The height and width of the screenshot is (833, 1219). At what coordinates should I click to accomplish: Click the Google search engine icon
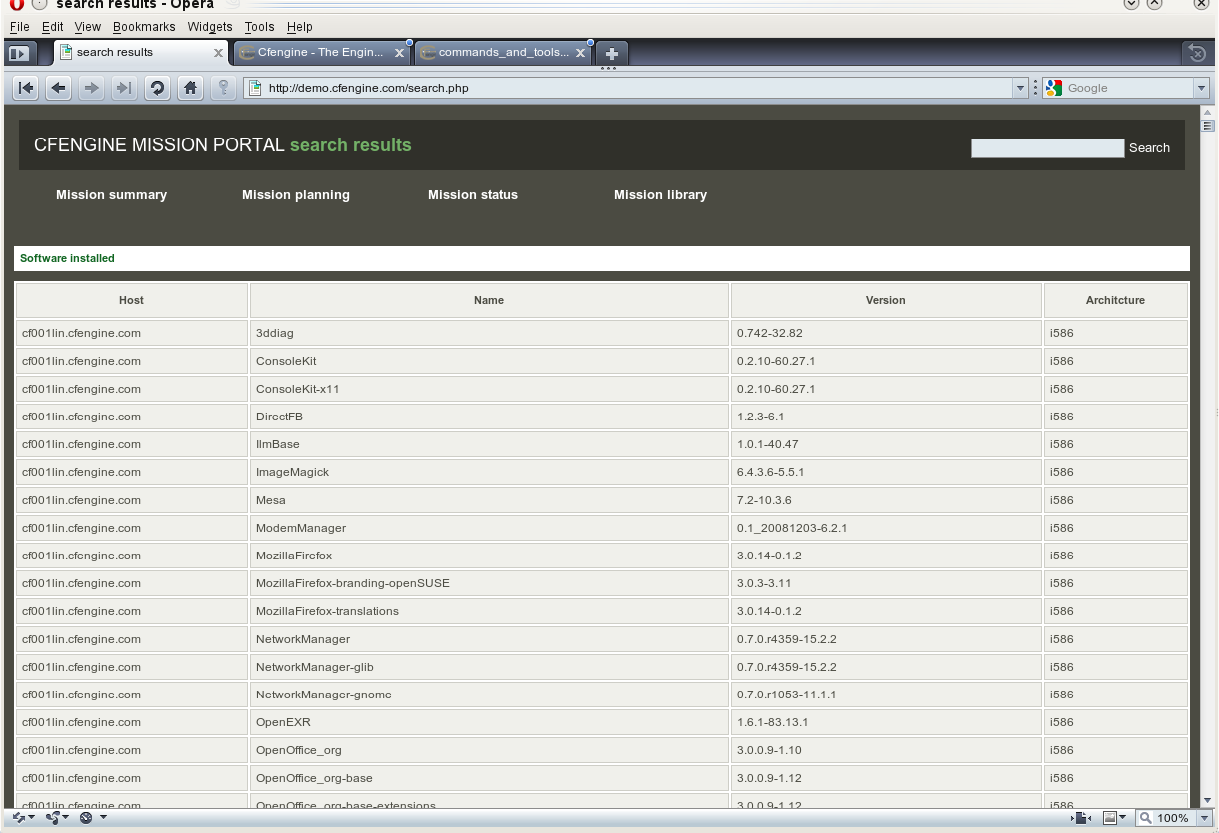(x=1054, y=88)
